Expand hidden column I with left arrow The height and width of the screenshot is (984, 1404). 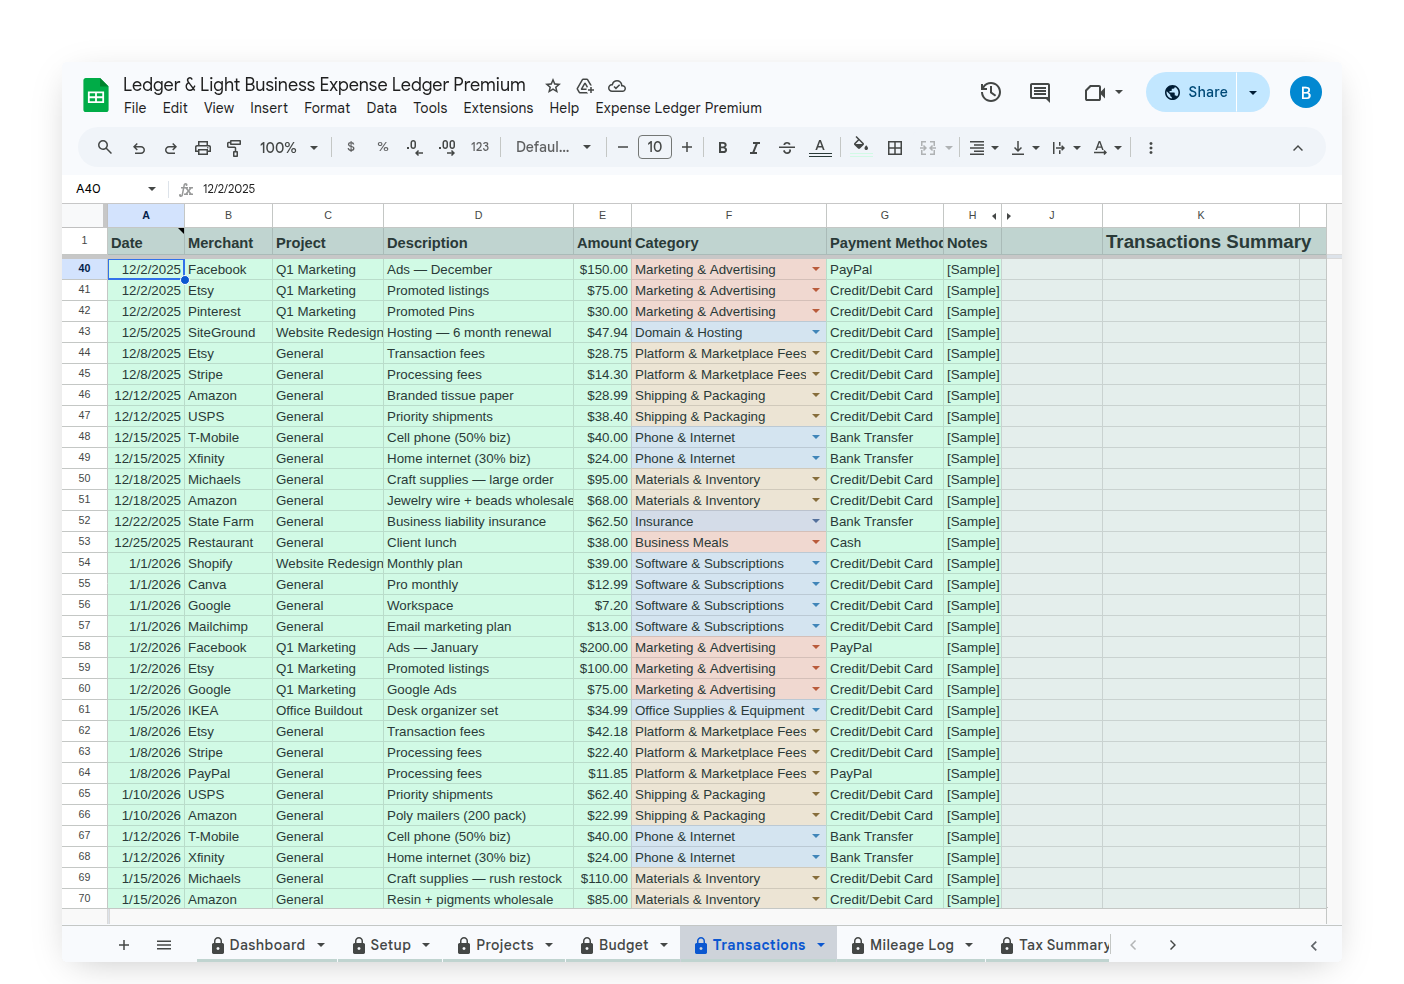(994, 216)
